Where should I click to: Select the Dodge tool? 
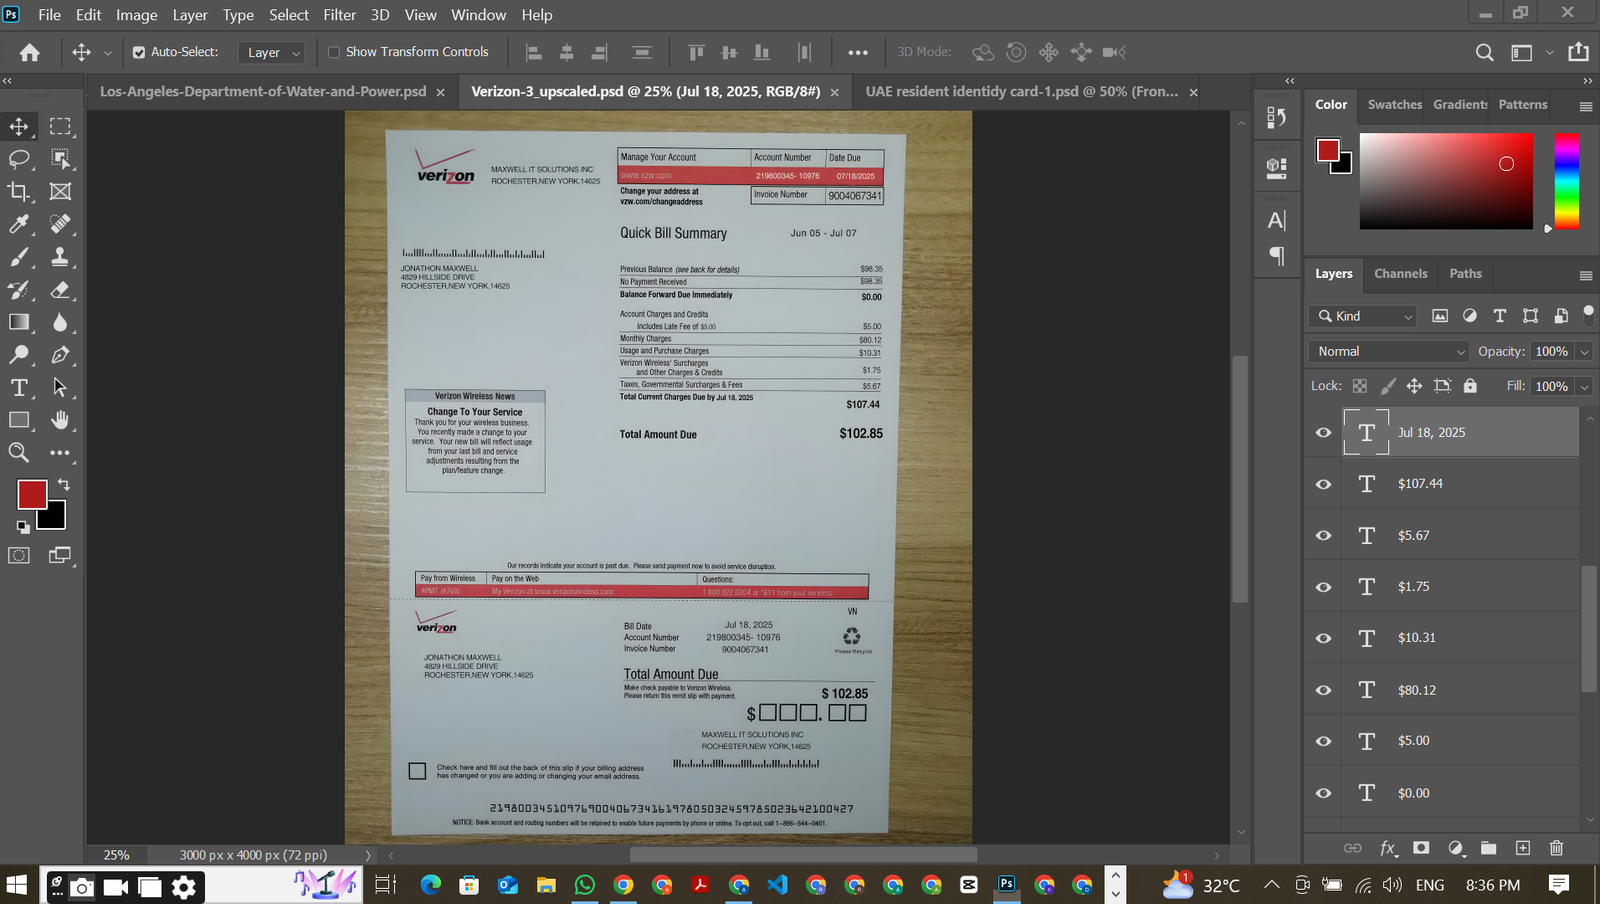19,354
